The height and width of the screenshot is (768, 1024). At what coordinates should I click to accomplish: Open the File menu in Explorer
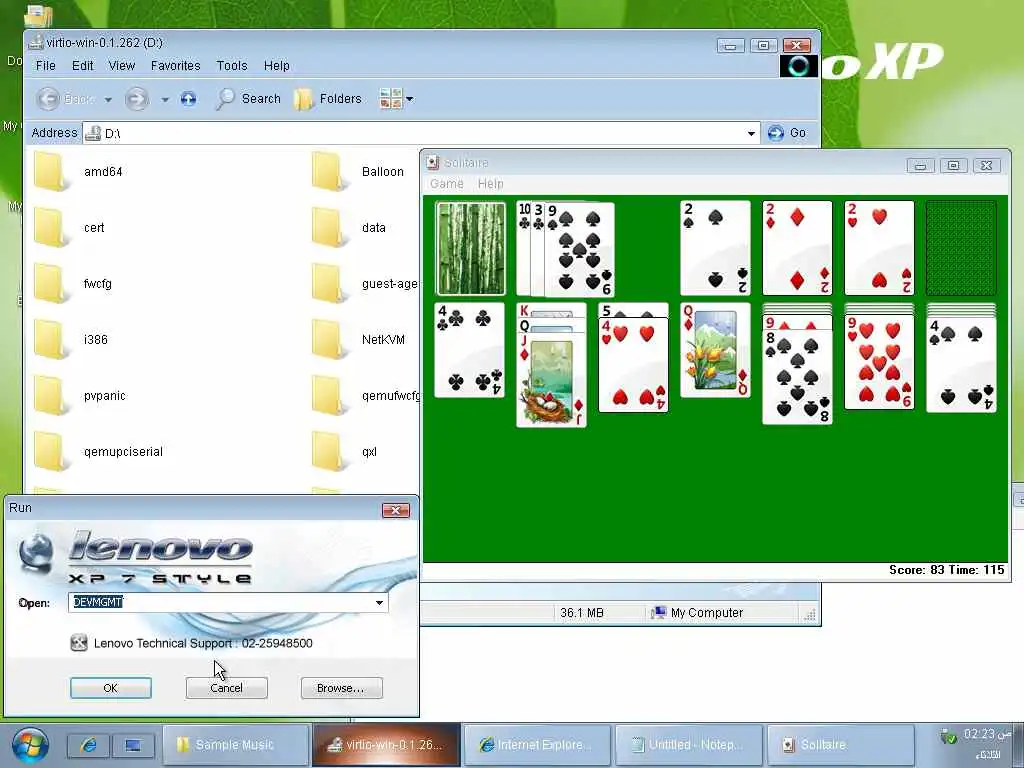click(x=45, y=65)
